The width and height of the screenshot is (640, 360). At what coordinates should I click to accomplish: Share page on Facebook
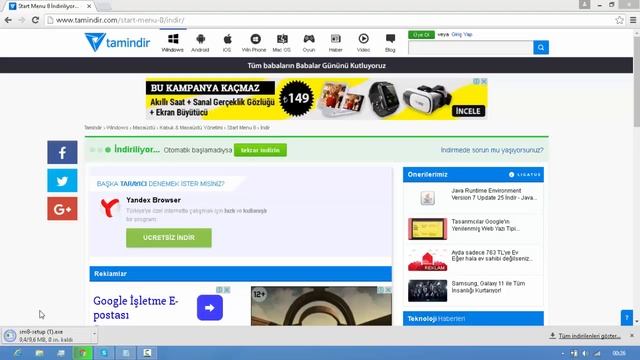coord(62,152)
